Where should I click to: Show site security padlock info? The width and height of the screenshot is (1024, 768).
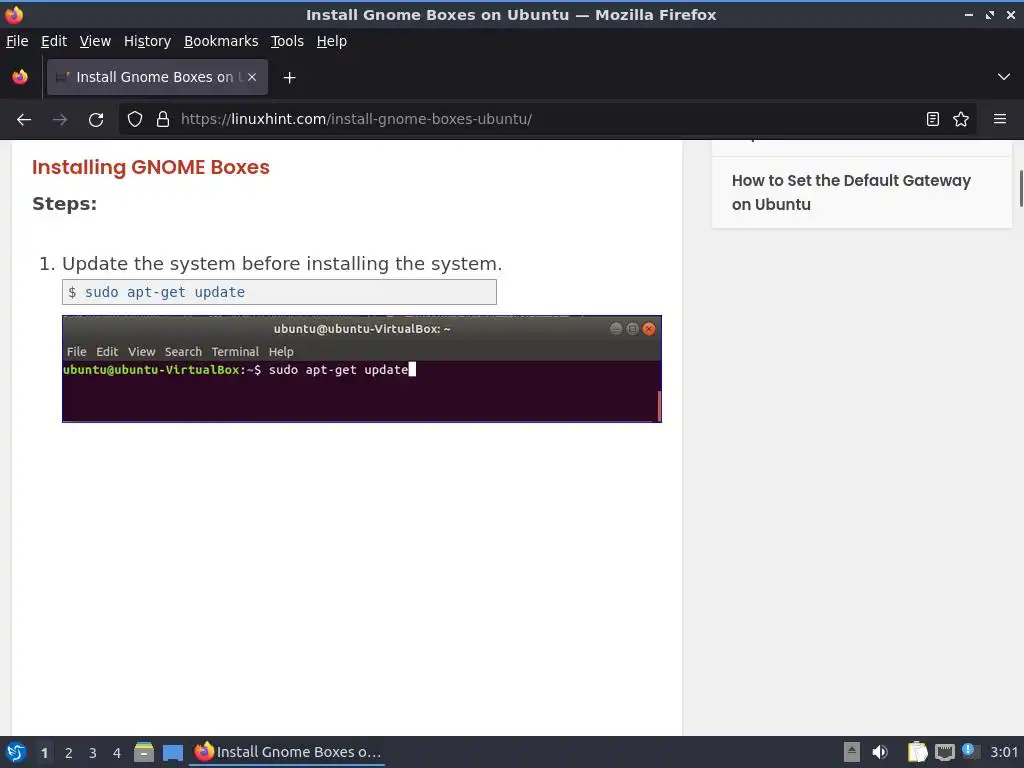163,119
